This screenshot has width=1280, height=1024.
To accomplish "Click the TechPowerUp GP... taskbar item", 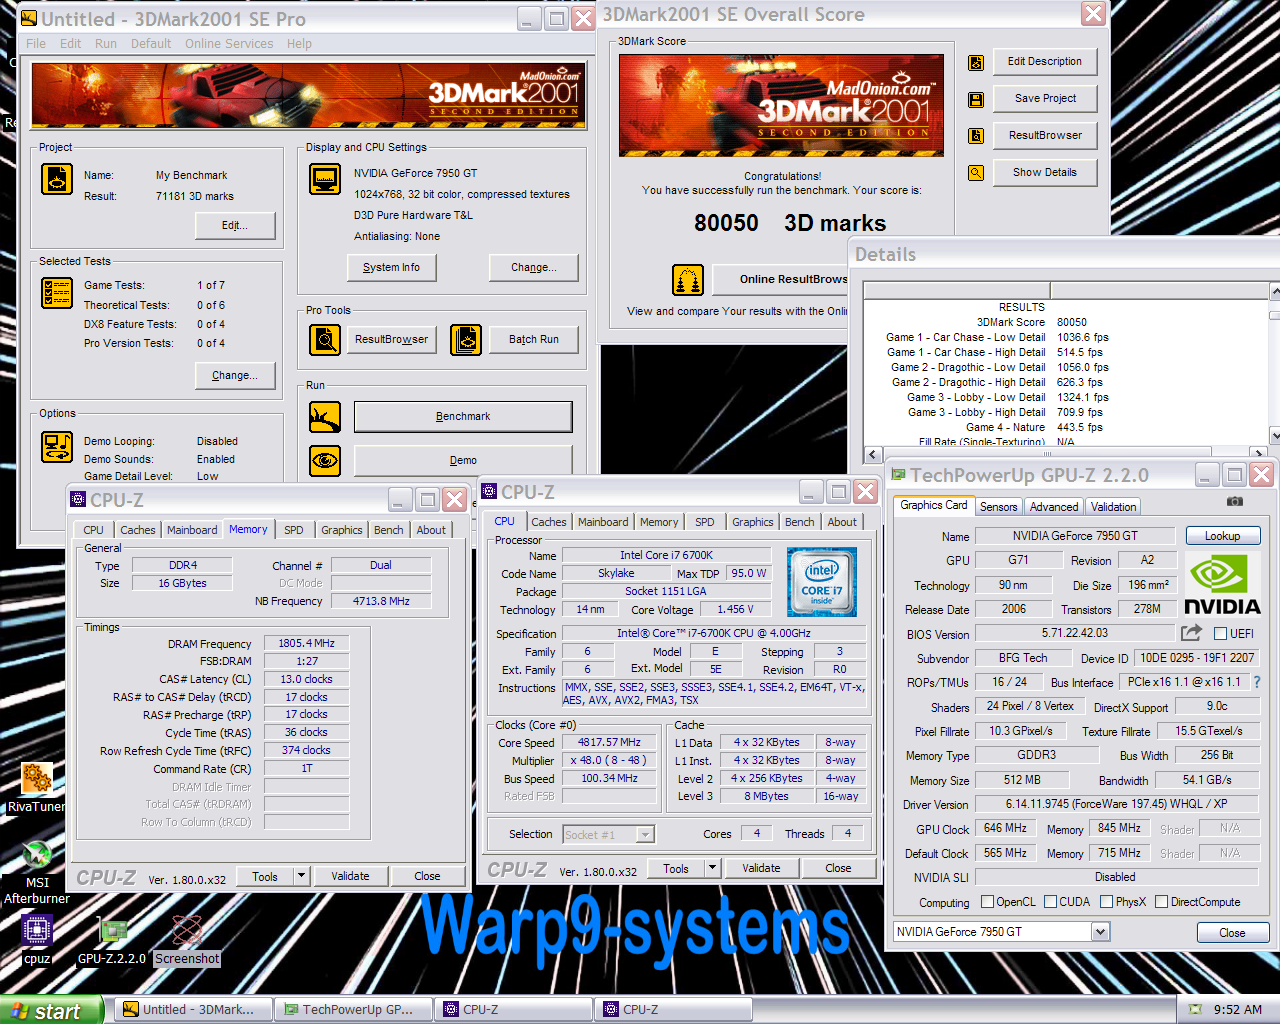I will tap(353, 1010).
